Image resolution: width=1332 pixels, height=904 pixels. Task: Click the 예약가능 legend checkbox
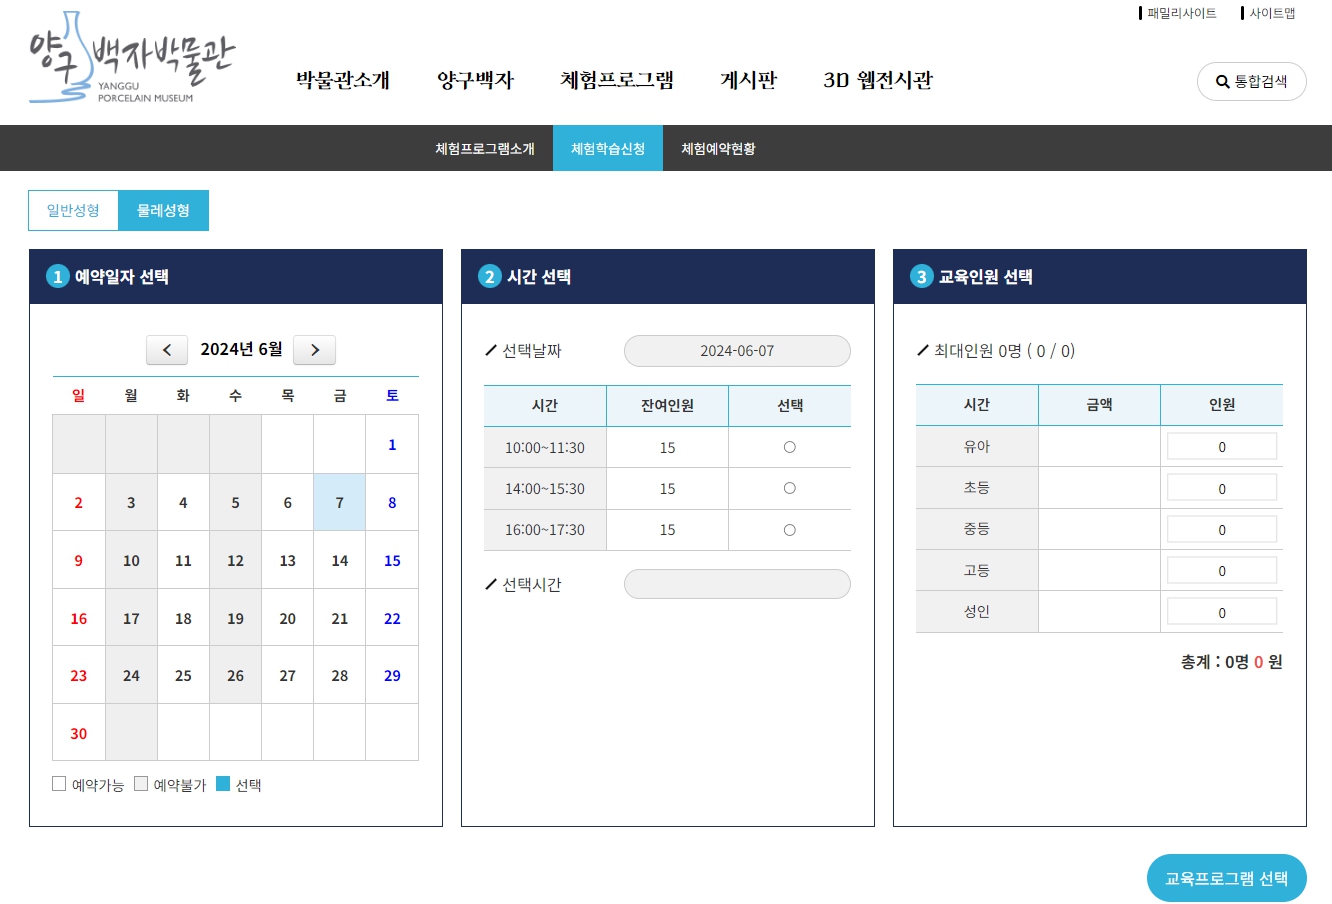pyautogui.click(x=59, y=784)
